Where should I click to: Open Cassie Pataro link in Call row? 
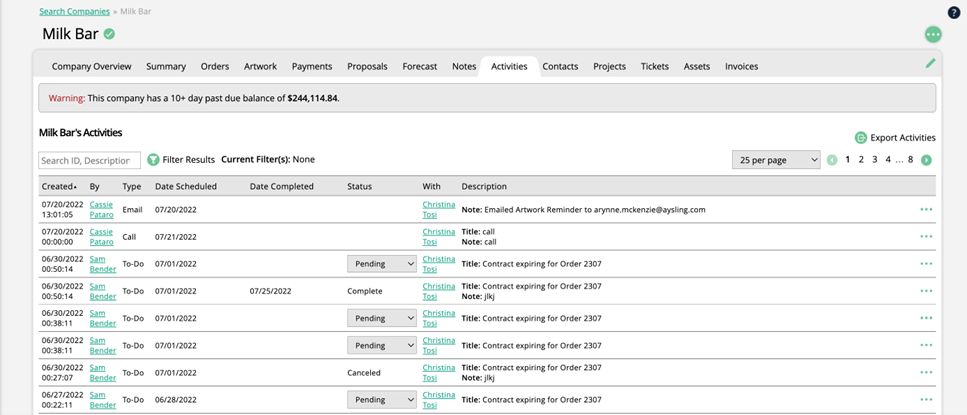tap(101, 237)
